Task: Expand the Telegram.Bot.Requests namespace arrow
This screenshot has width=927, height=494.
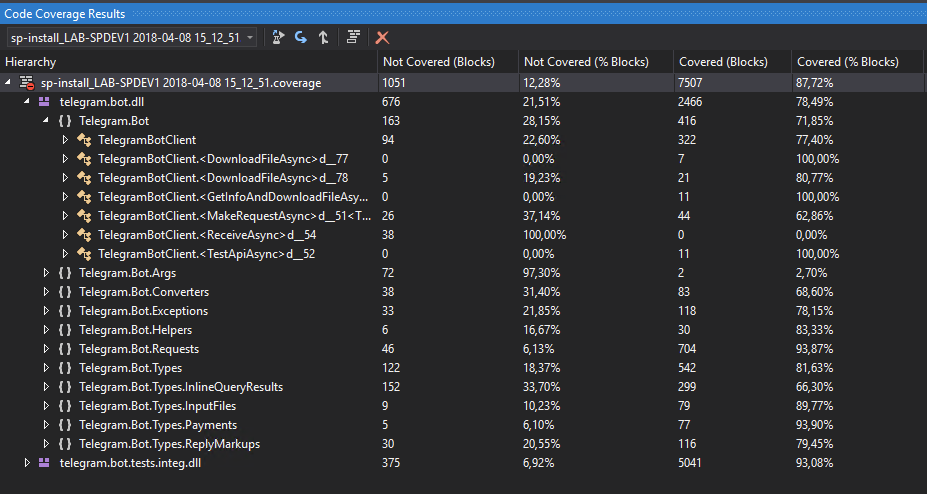Action: (46, 349)
